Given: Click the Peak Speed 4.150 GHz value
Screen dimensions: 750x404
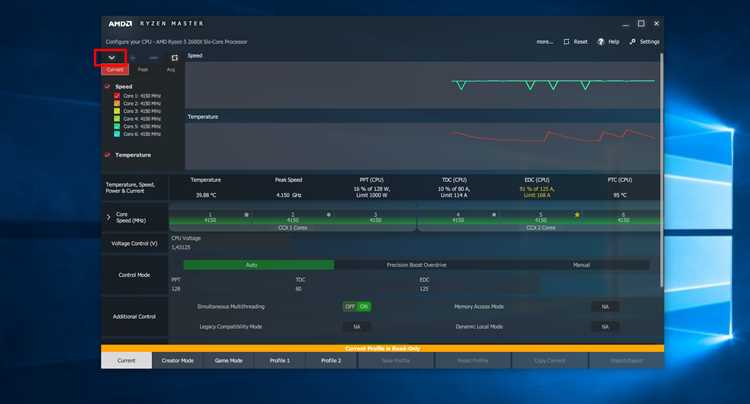Looking at the screenshot, I should pos(288,195).
